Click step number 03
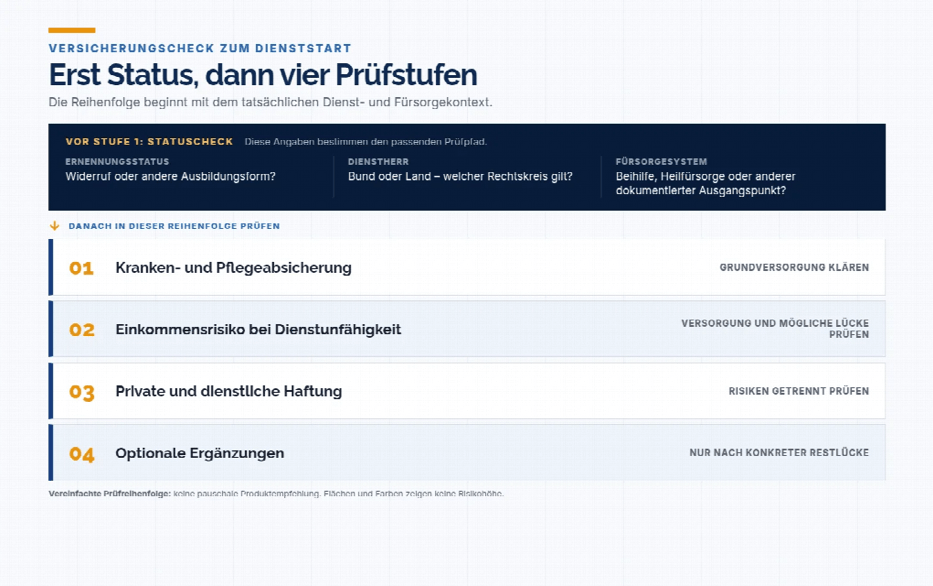Screen dimensions: 933x586 coord(82,392)
